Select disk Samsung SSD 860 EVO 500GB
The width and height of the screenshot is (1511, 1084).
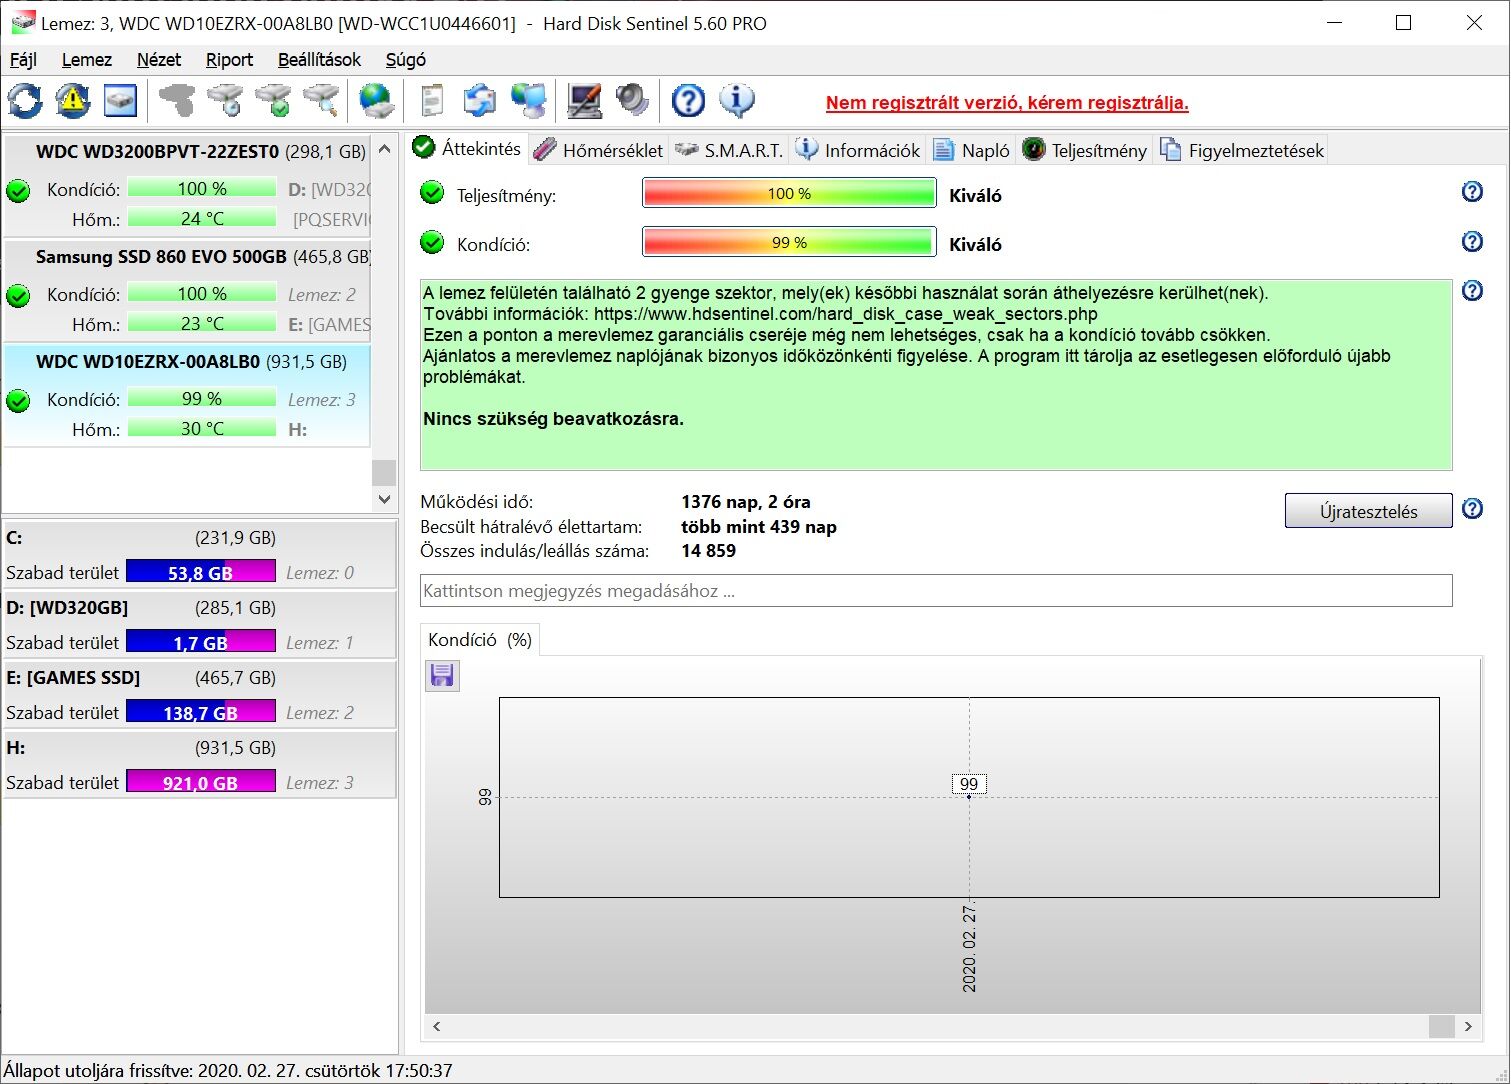[187, 292]
